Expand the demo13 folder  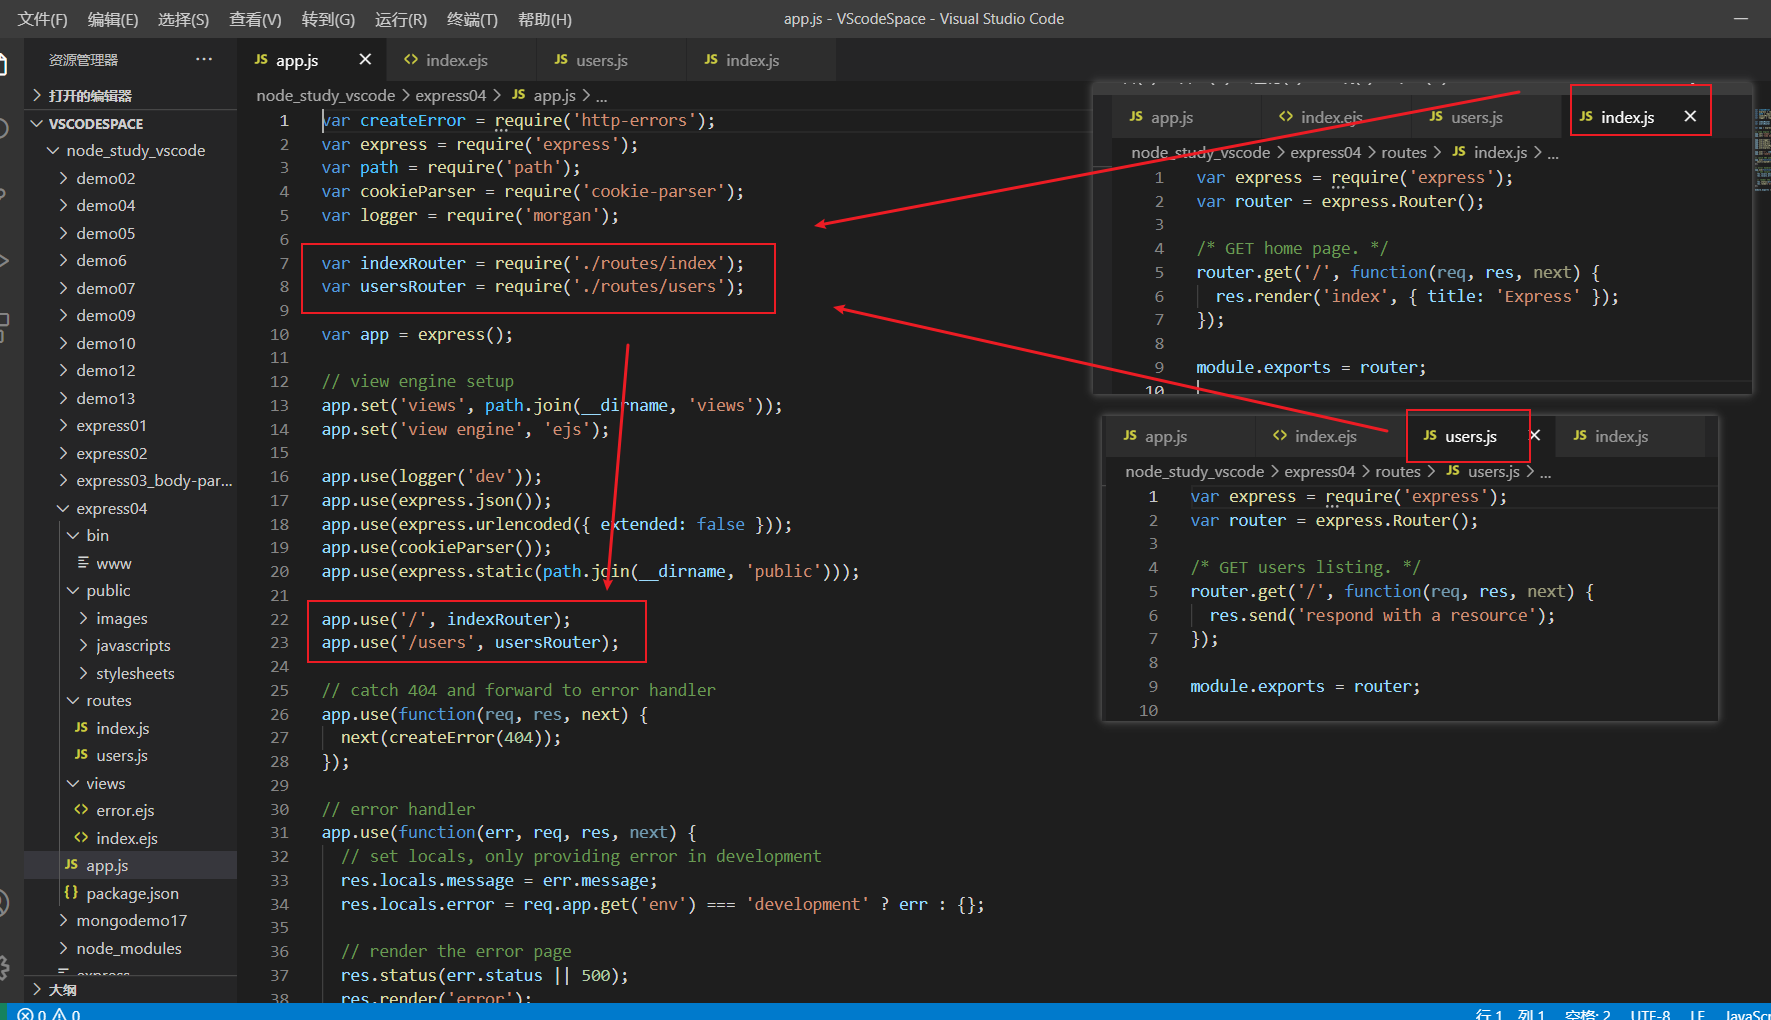(x=130, y=398)
